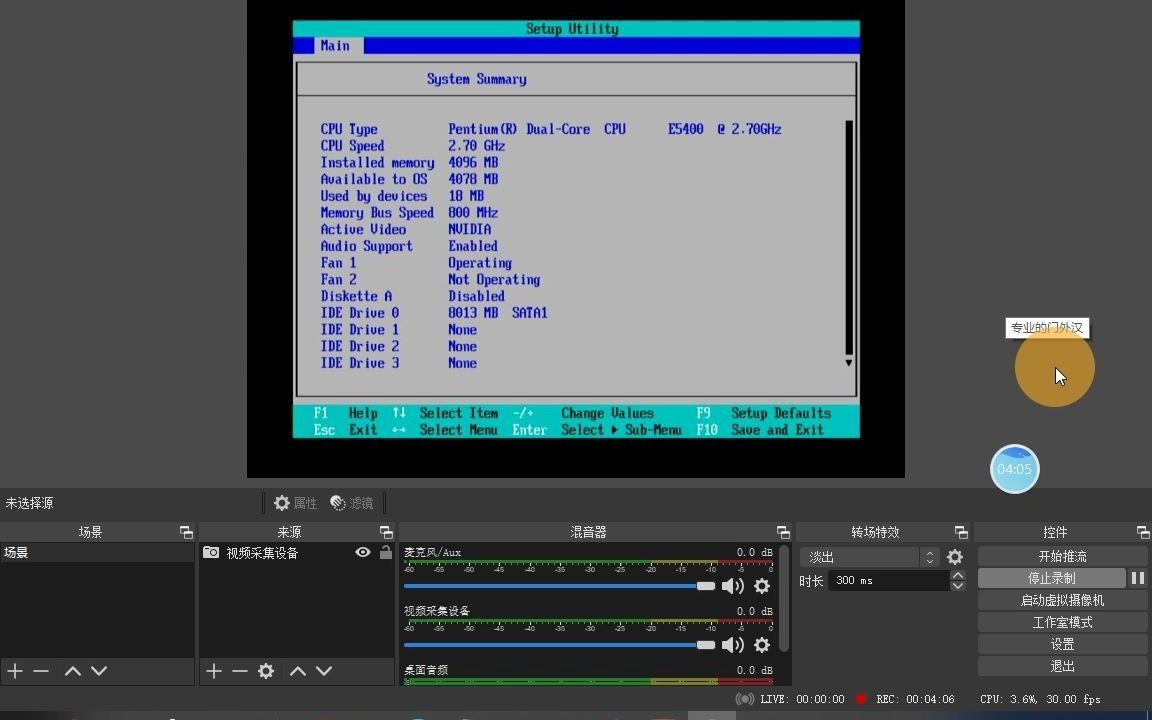The width and height of the screenshot is (1152, 720).
Task: Click the transition duration up stepper arrow
Action: tap(957, 574)
